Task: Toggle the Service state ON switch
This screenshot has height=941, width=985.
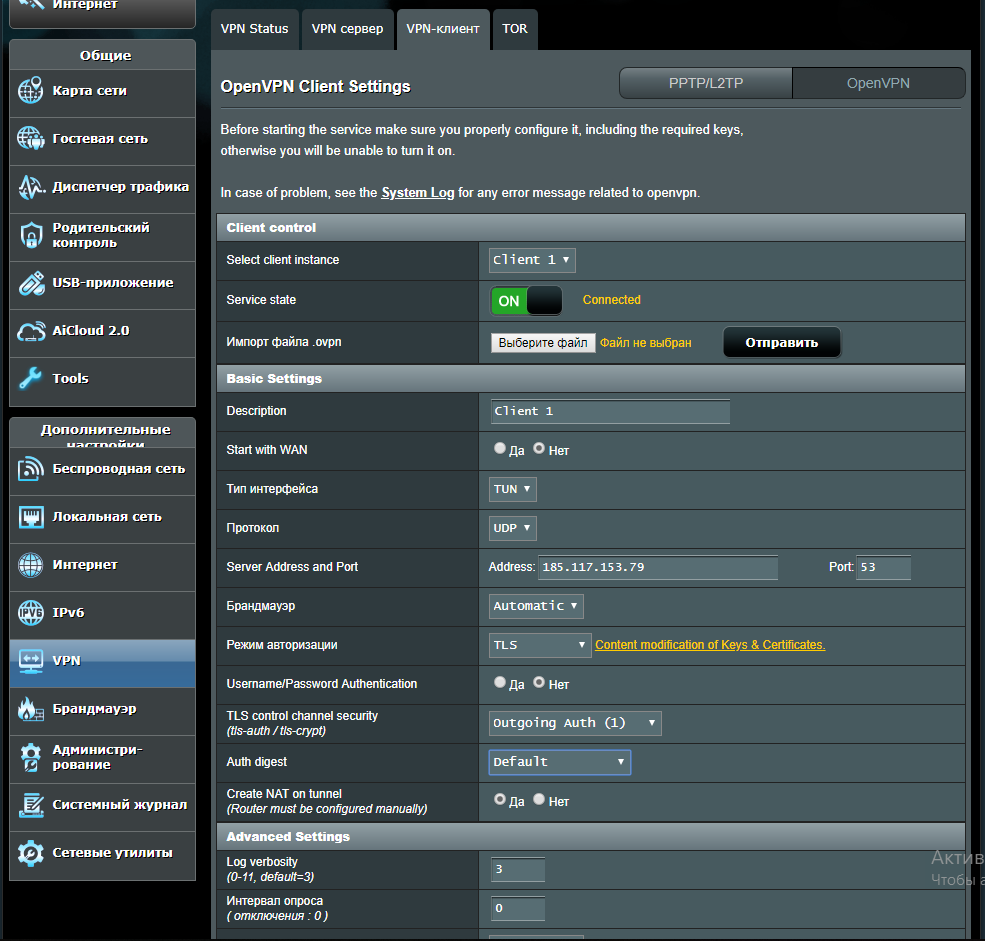Action: 526,301
